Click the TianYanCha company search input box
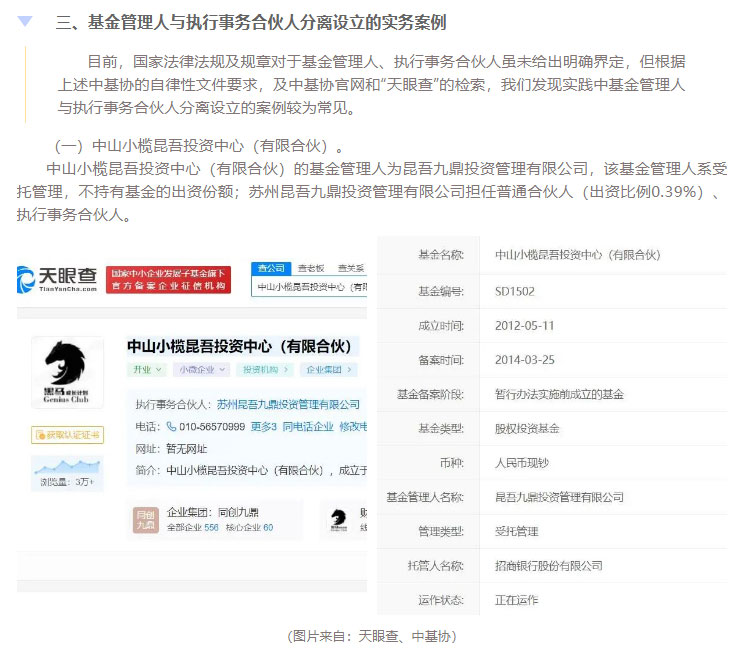 click(x=310, y=287)
